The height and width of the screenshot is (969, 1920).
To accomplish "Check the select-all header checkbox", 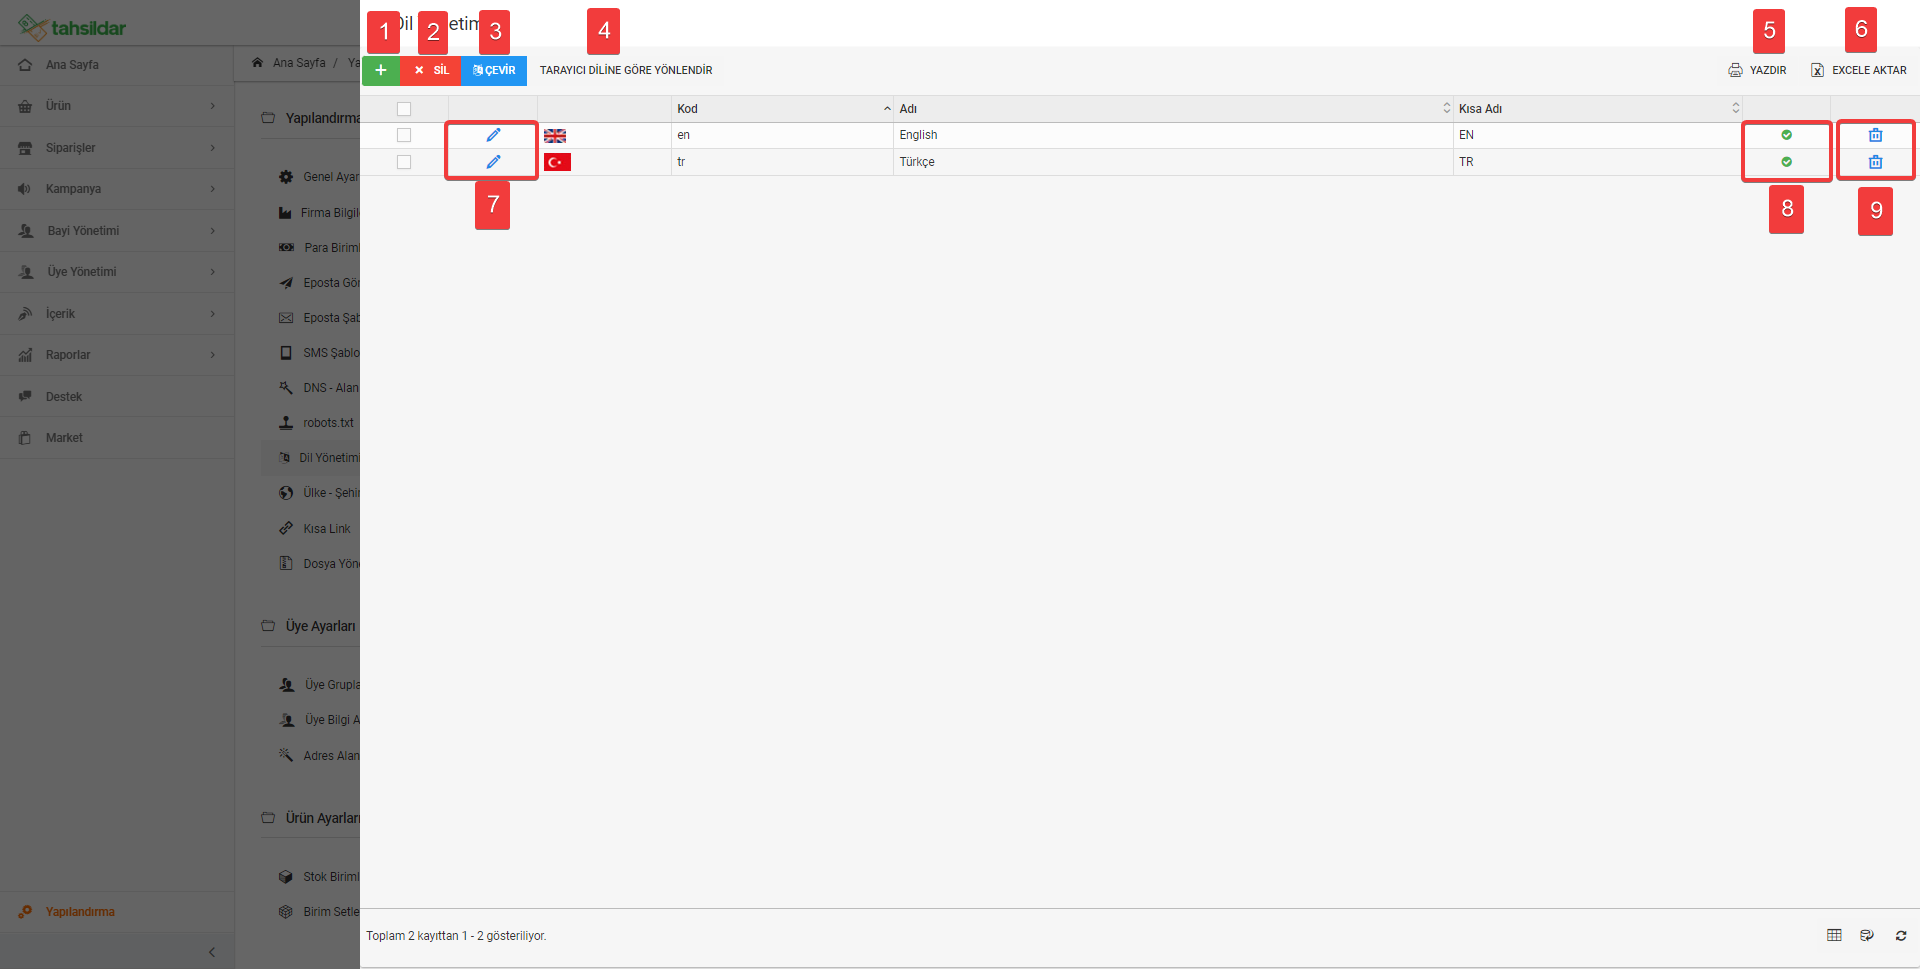I will [404, 109].
